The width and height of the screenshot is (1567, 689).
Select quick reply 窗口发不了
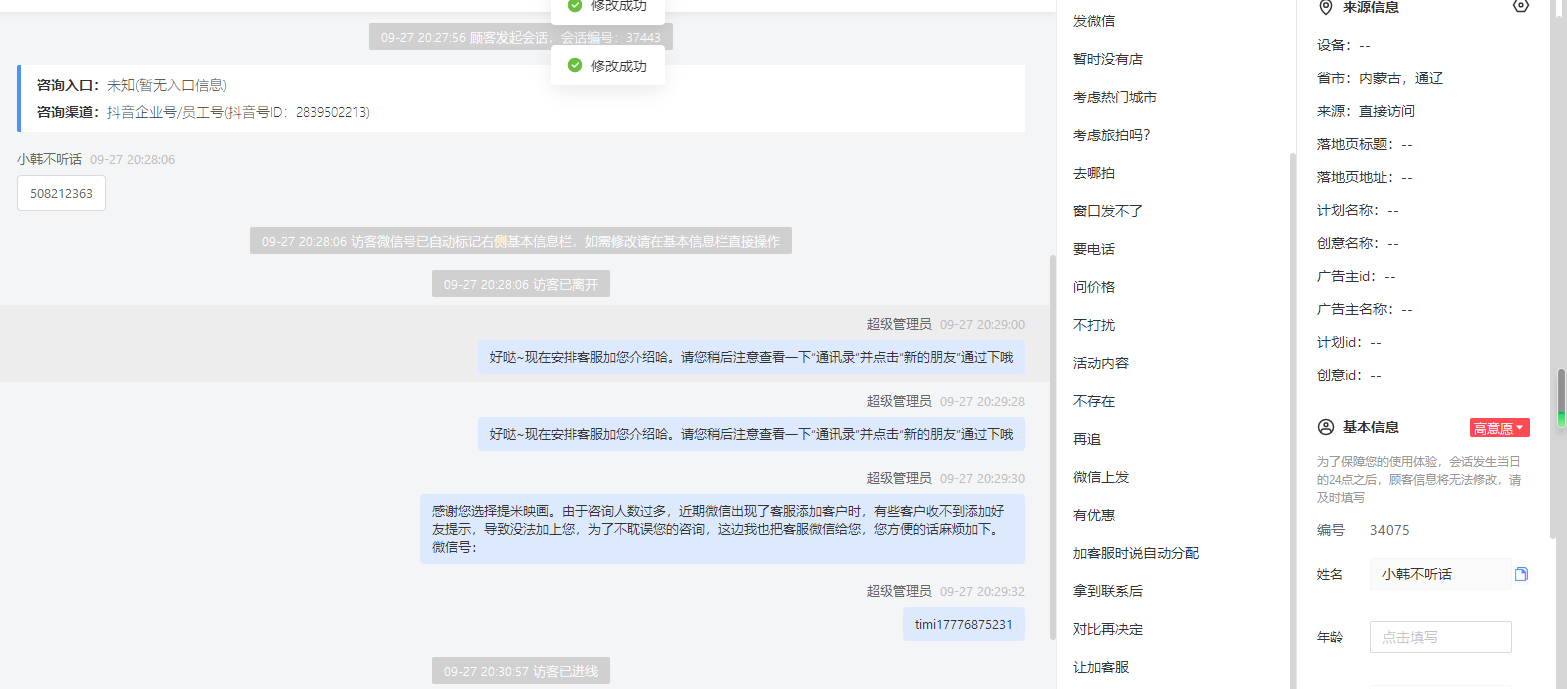click(1108, 211)
